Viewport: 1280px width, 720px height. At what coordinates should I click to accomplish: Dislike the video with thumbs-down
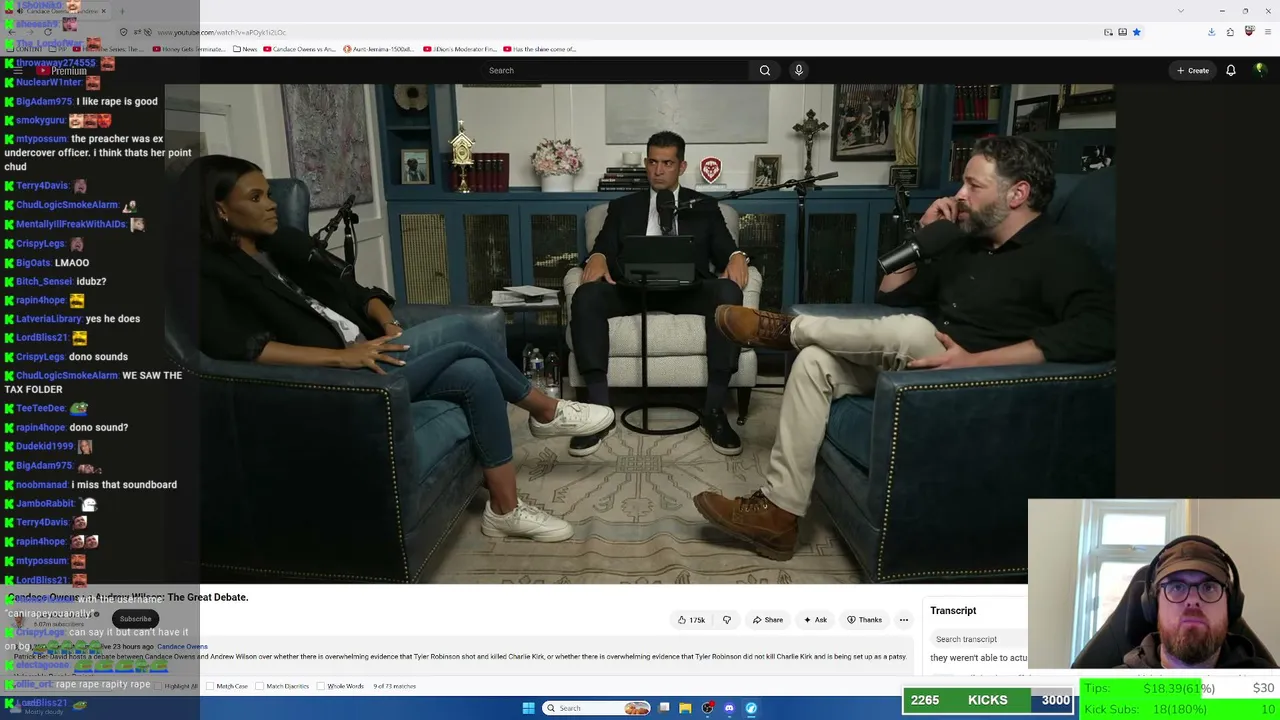click(x=727, y=620)
